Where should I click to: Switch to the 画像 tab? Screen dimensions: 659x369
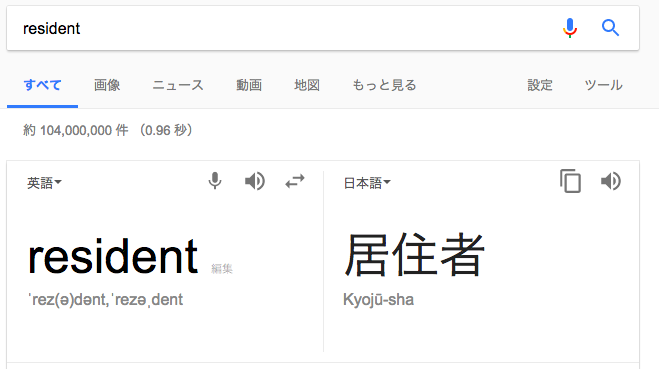[x=107, y=85]
